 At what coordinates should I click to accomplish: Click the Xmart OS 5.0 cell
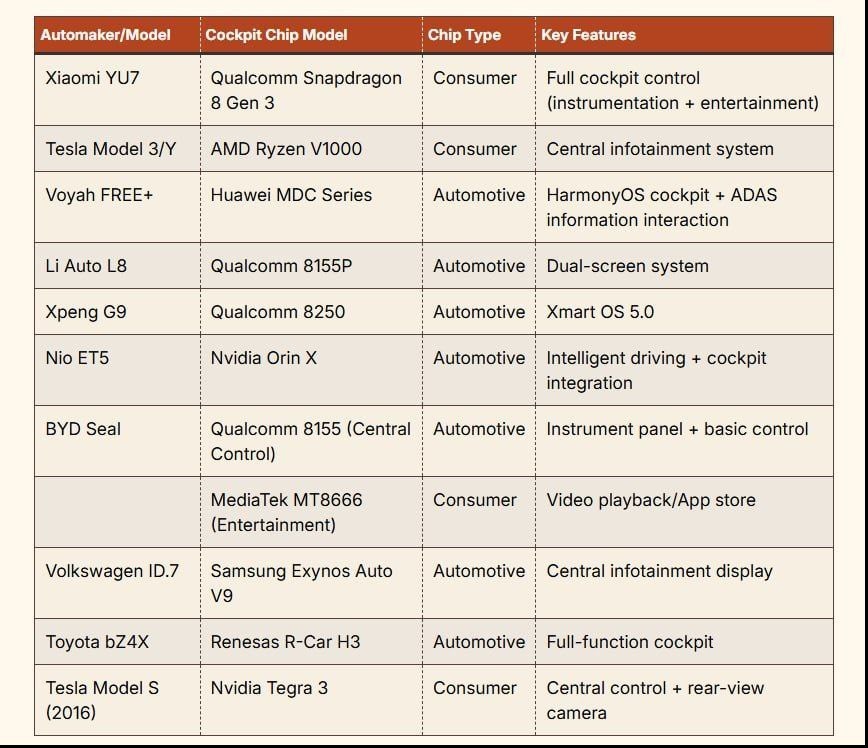coord(684,312)
